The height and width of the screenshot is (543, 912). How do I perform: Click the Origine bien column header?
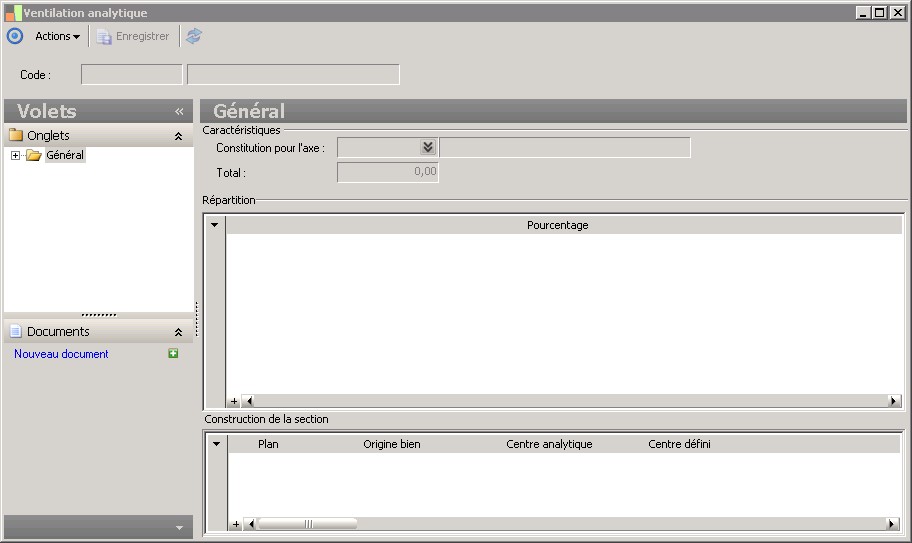click(x=391, y=444)
